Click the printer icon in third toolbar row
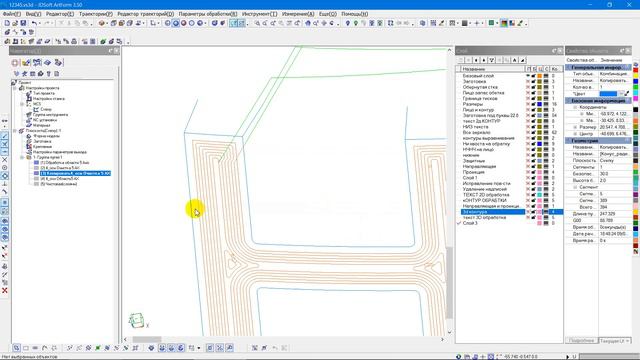 point(74,41)
